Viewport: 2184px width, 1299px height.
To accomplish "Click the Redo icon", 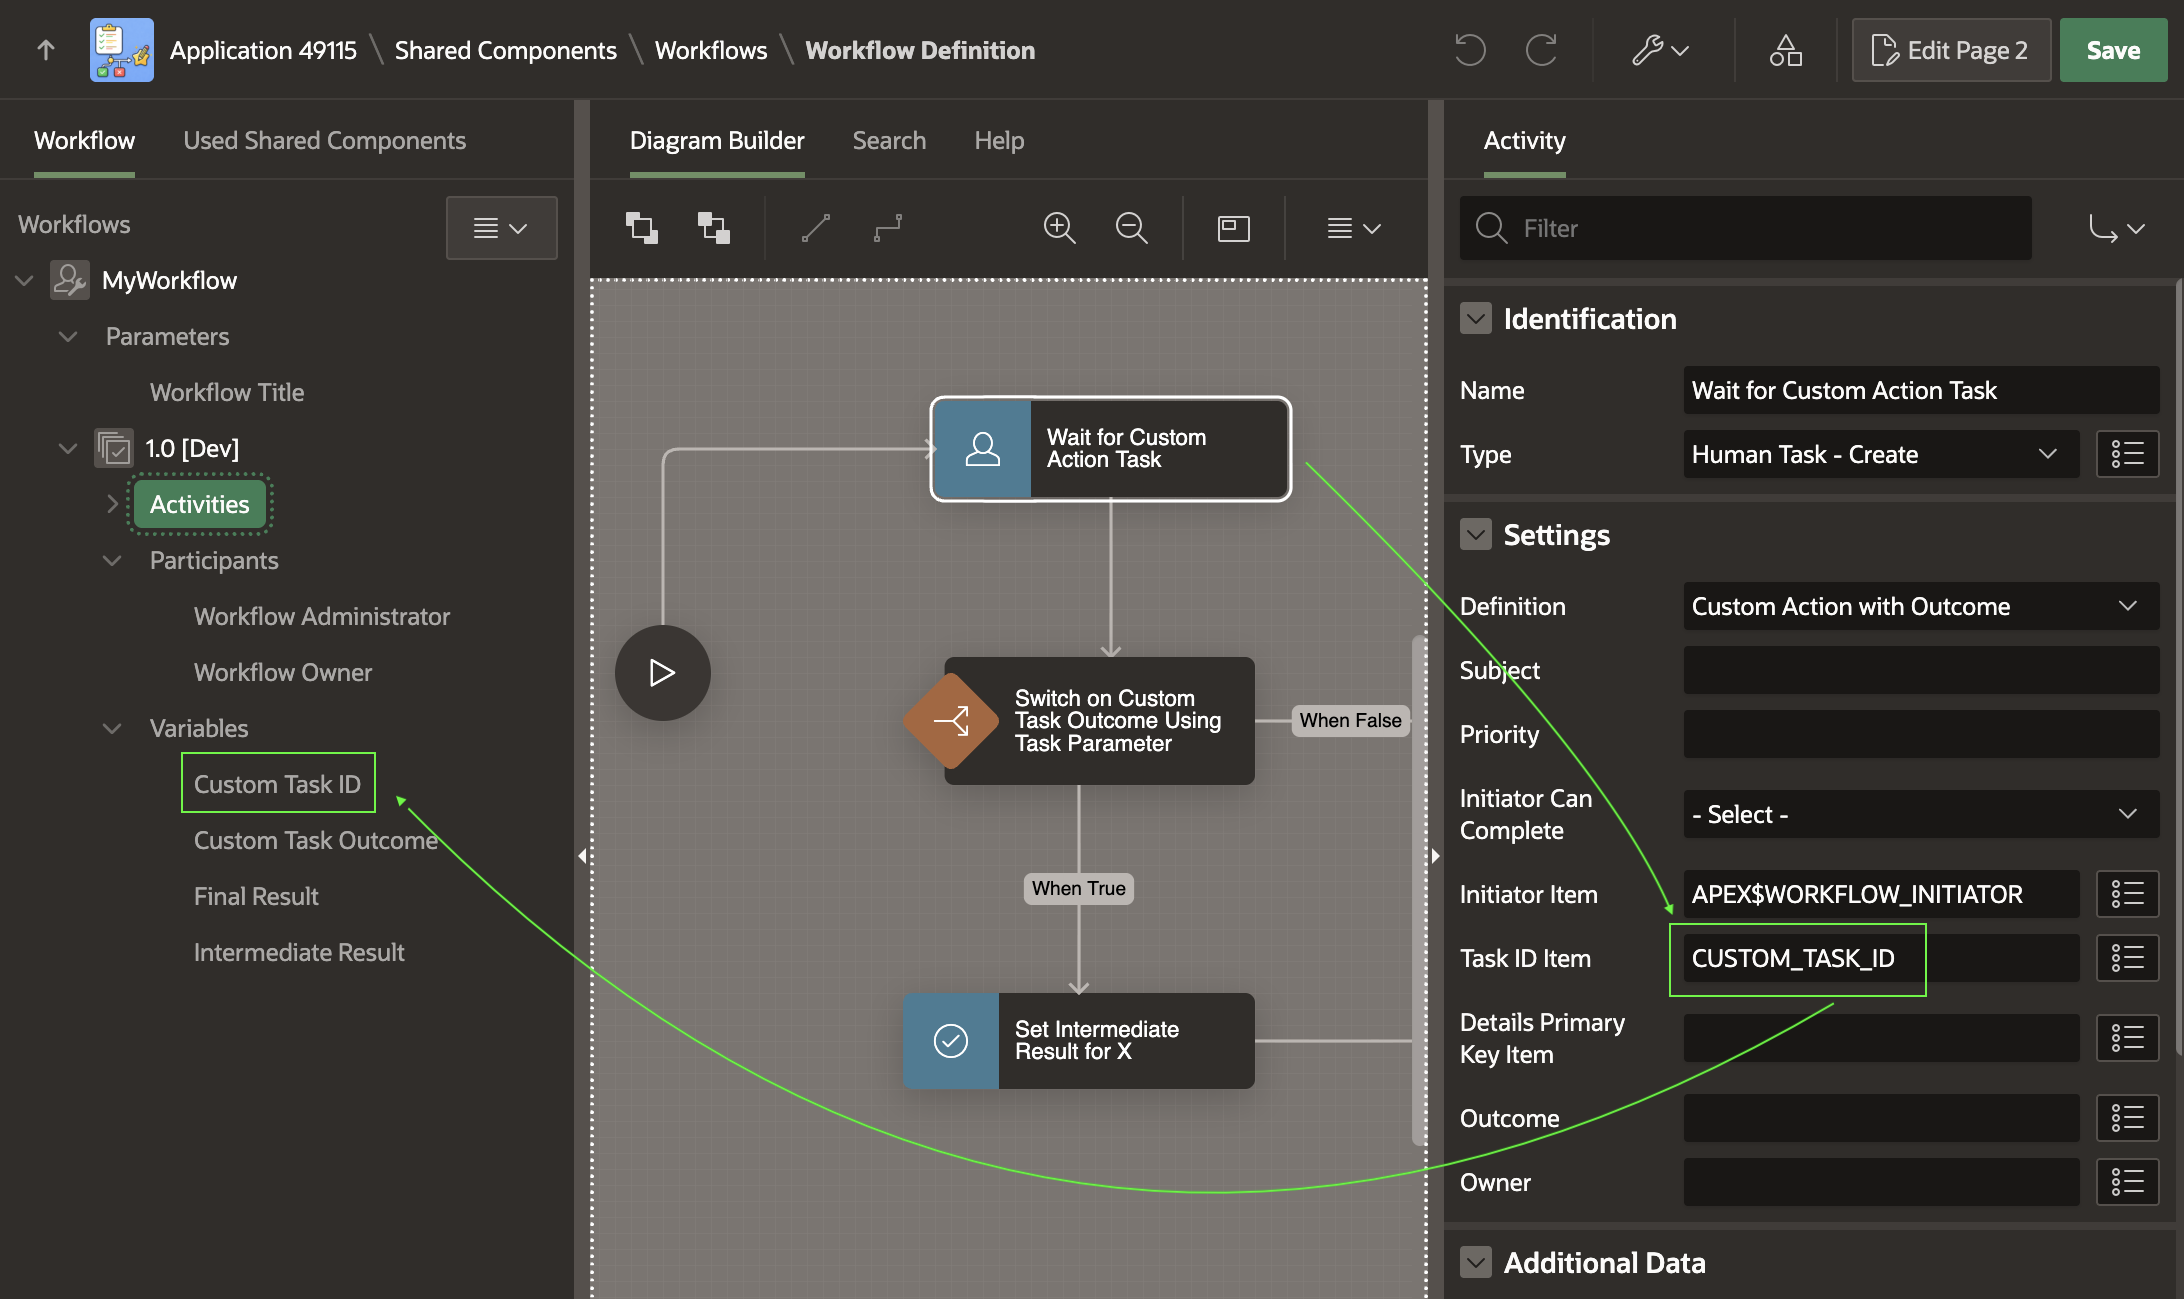I will [x=1541, y=50].
